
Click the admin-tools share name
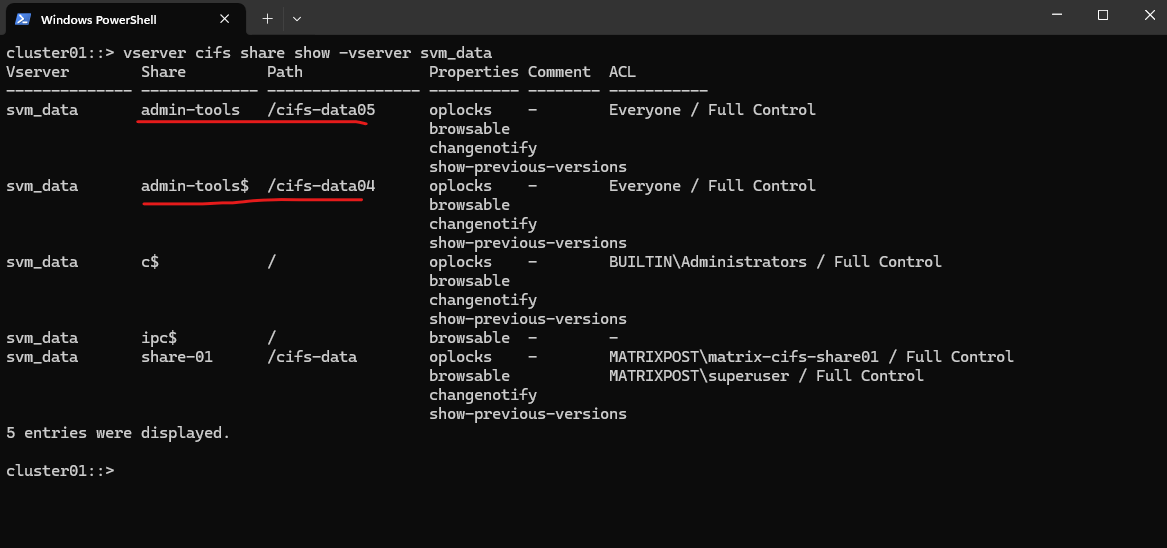[191, 110]
